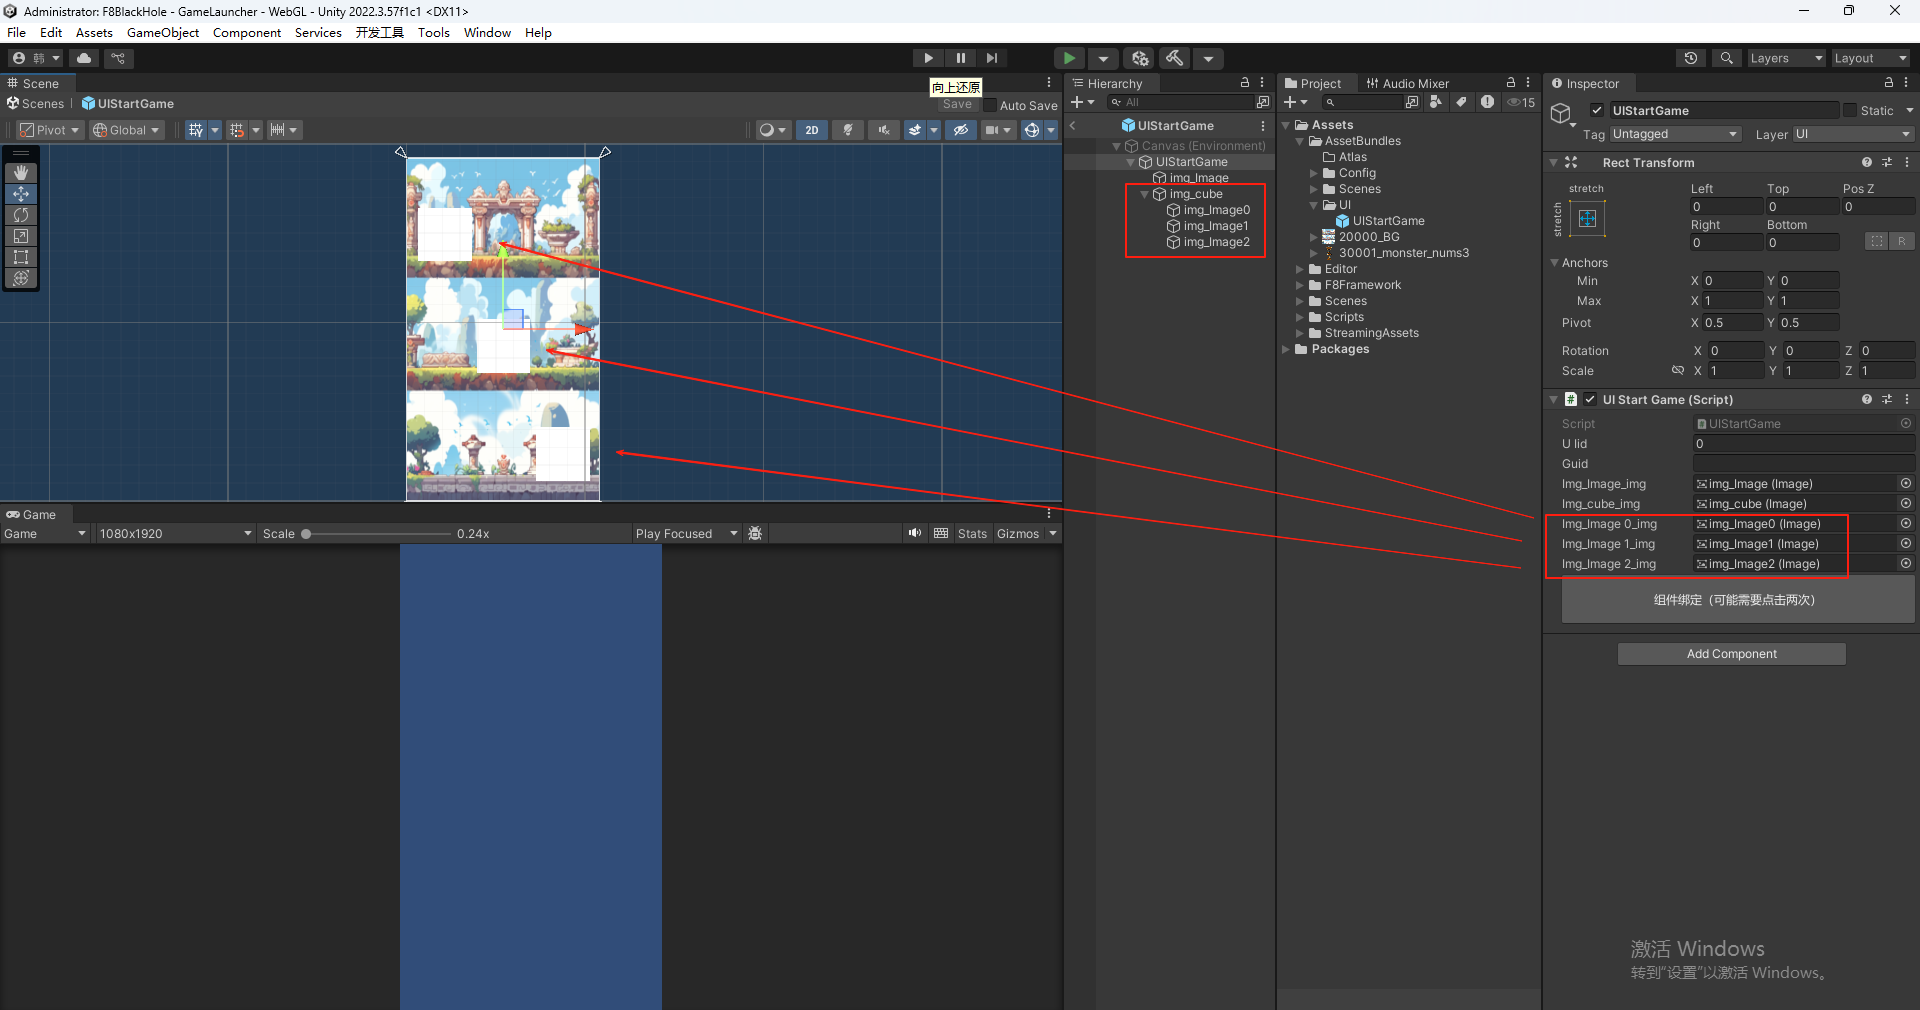Select the Hand pan tool in Scene toolbar

tap(21, 172)
